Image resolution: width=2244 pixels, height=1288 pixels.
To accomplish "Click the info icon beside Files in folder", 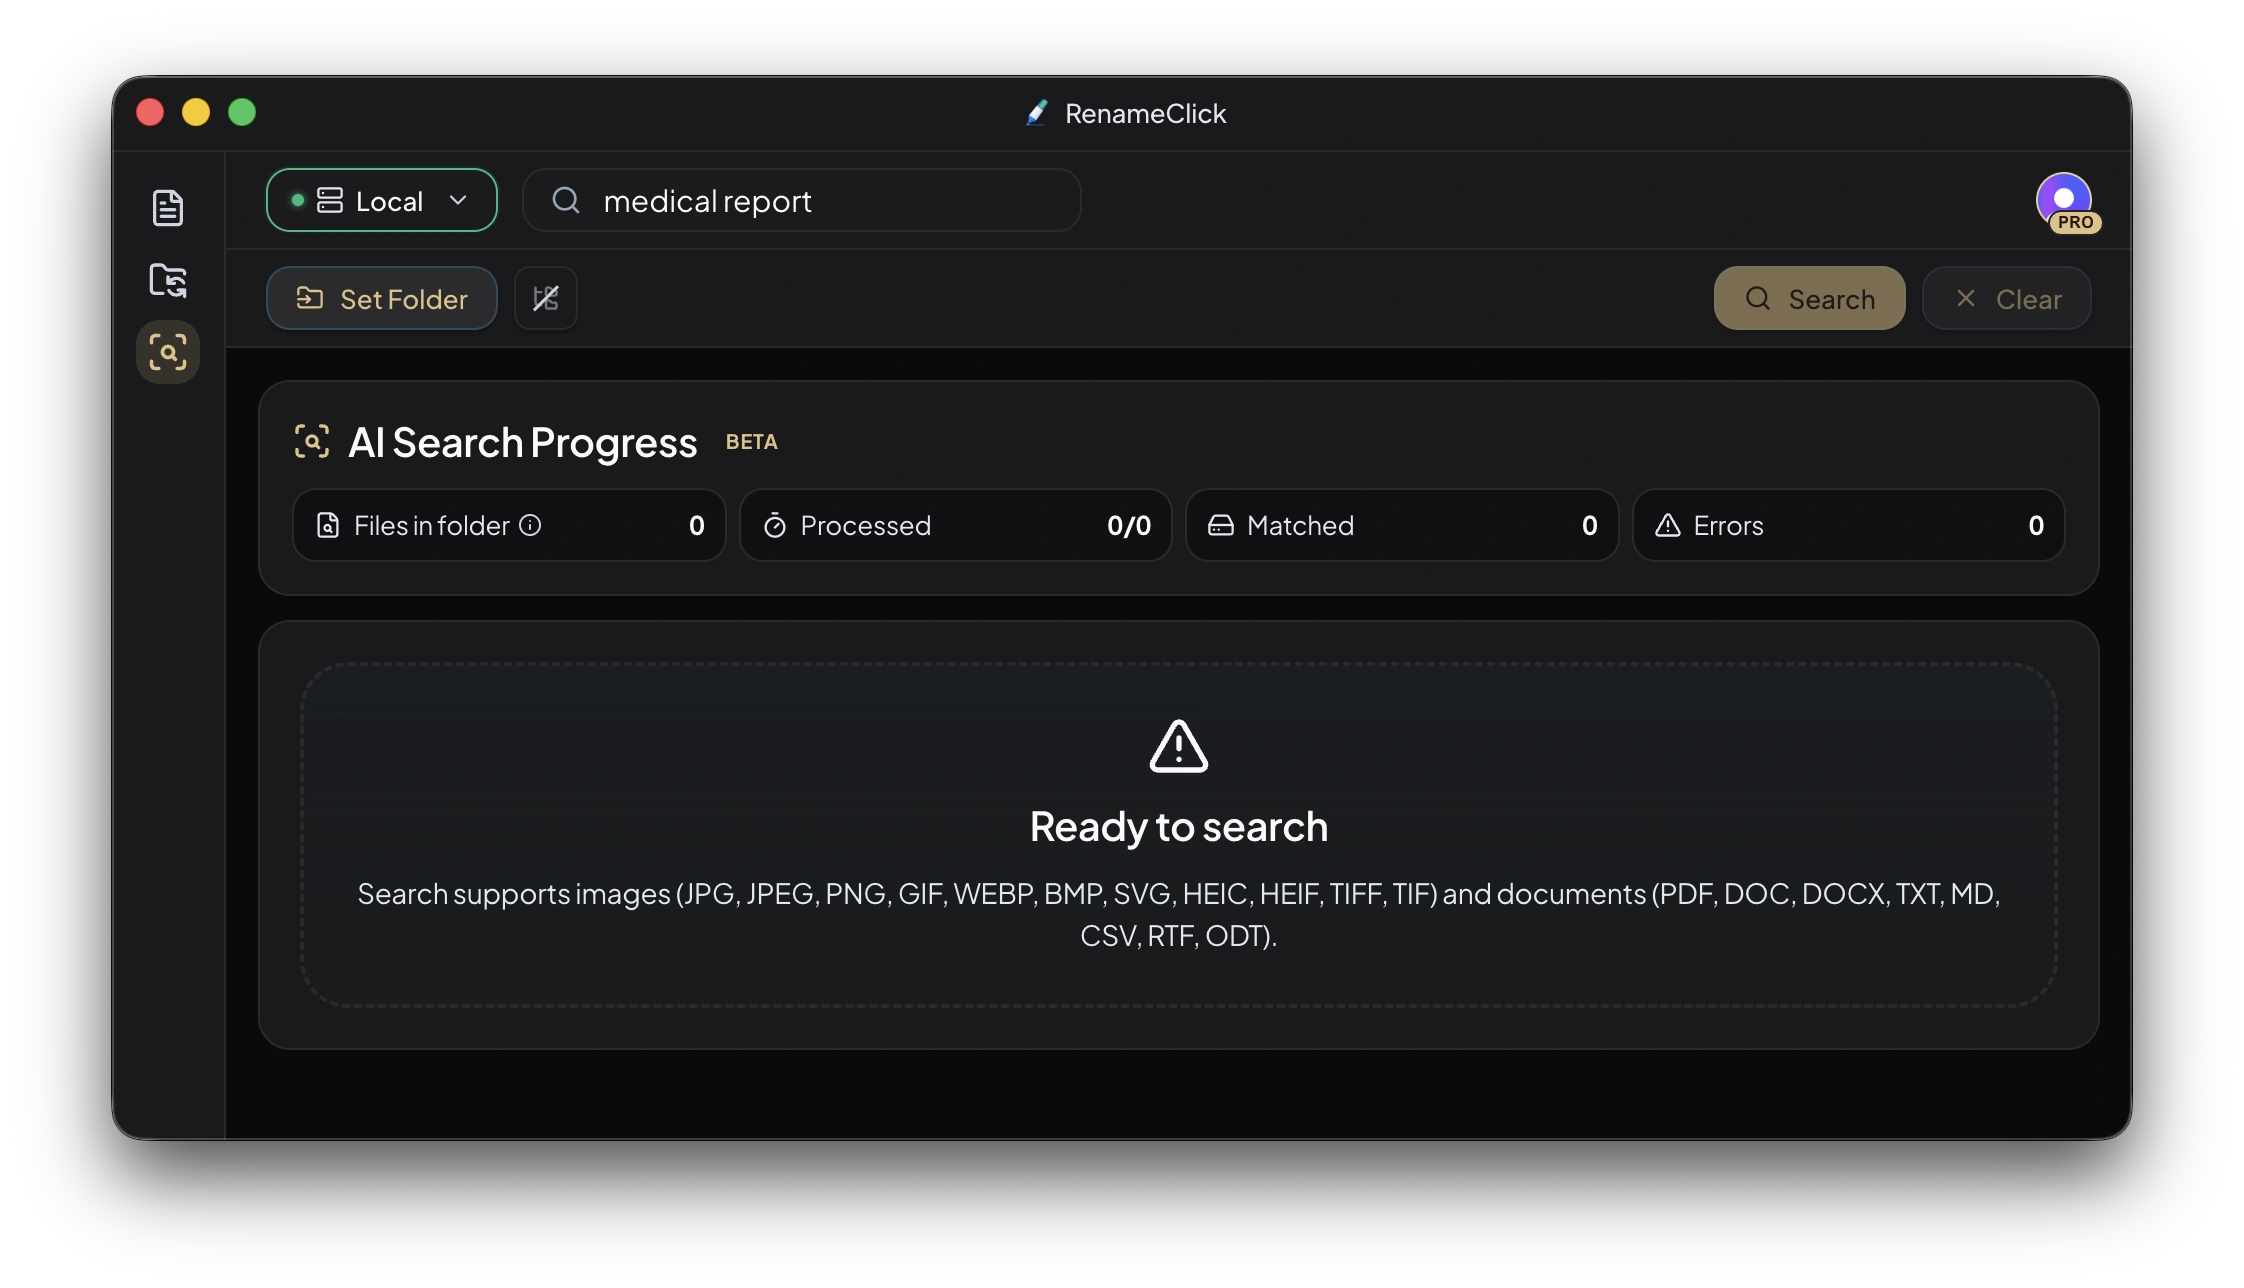I will tap(530, 525).
